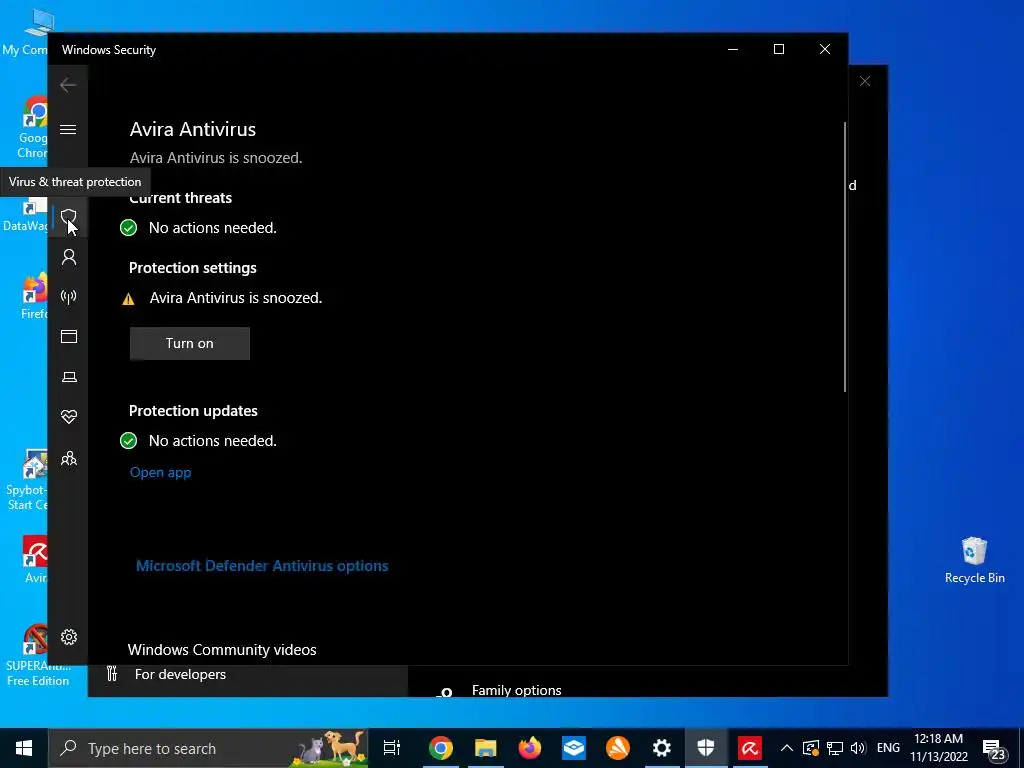Open Device performance & health heart icon

(69, 417)
